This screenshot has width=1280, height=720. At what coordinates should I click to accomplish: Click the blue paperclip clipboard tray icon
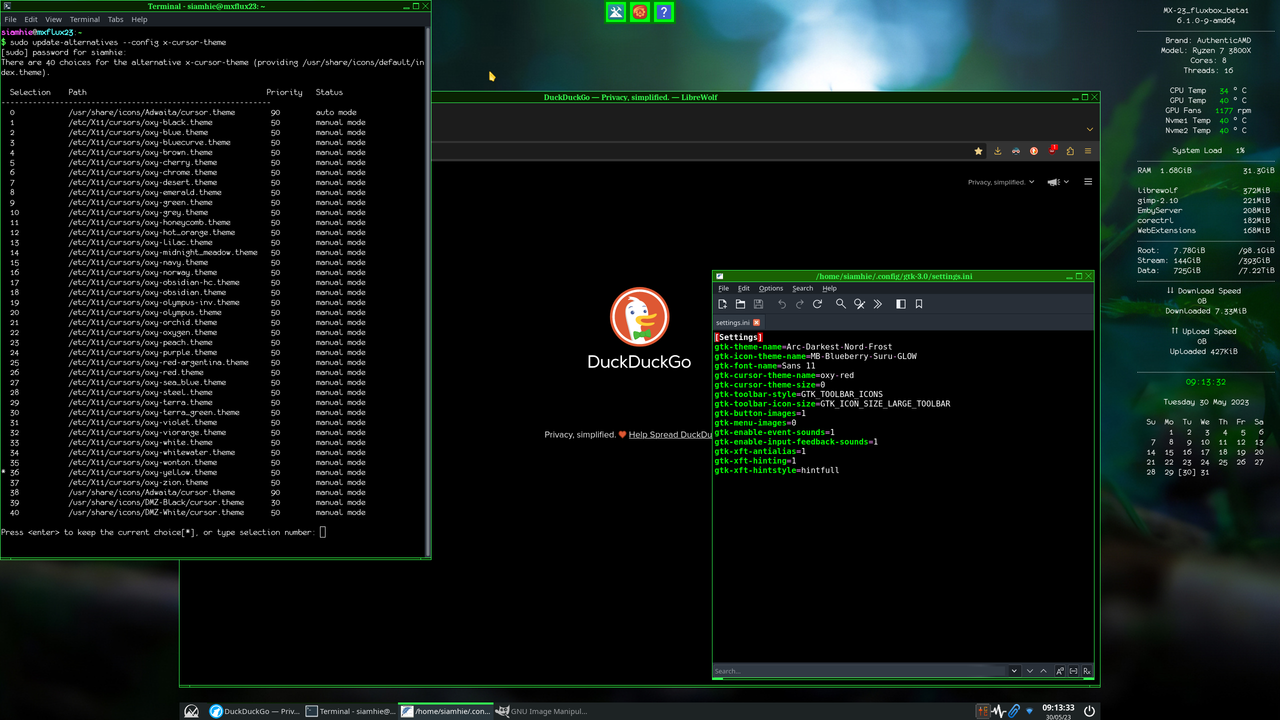(x=1014, y=711)
